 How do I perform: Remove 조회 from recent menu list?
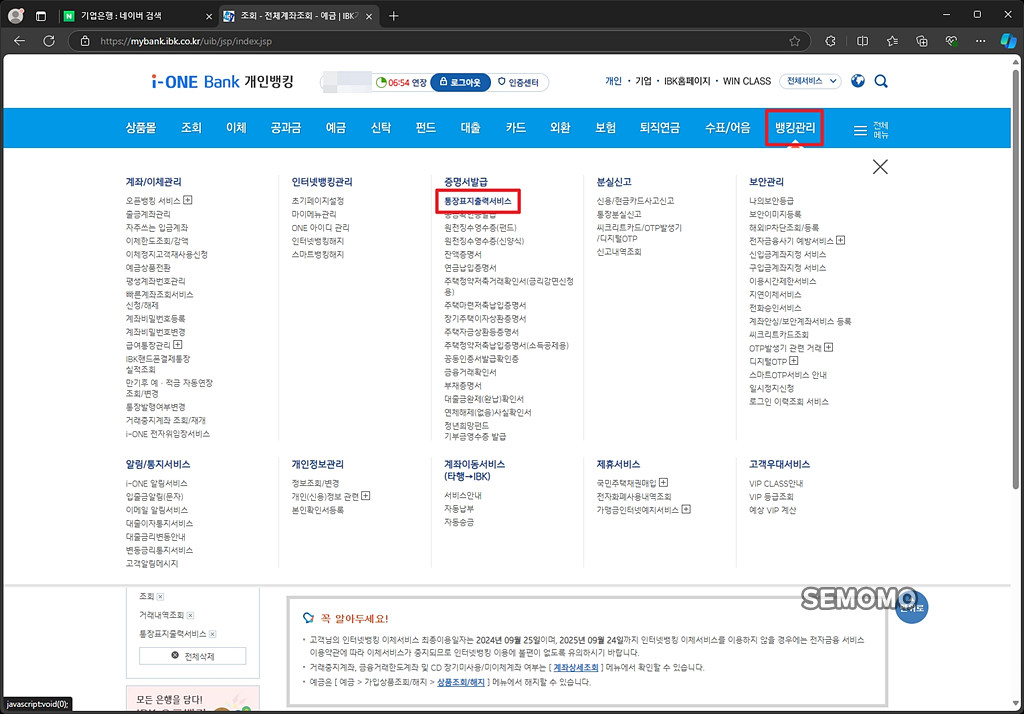[160, 596]
